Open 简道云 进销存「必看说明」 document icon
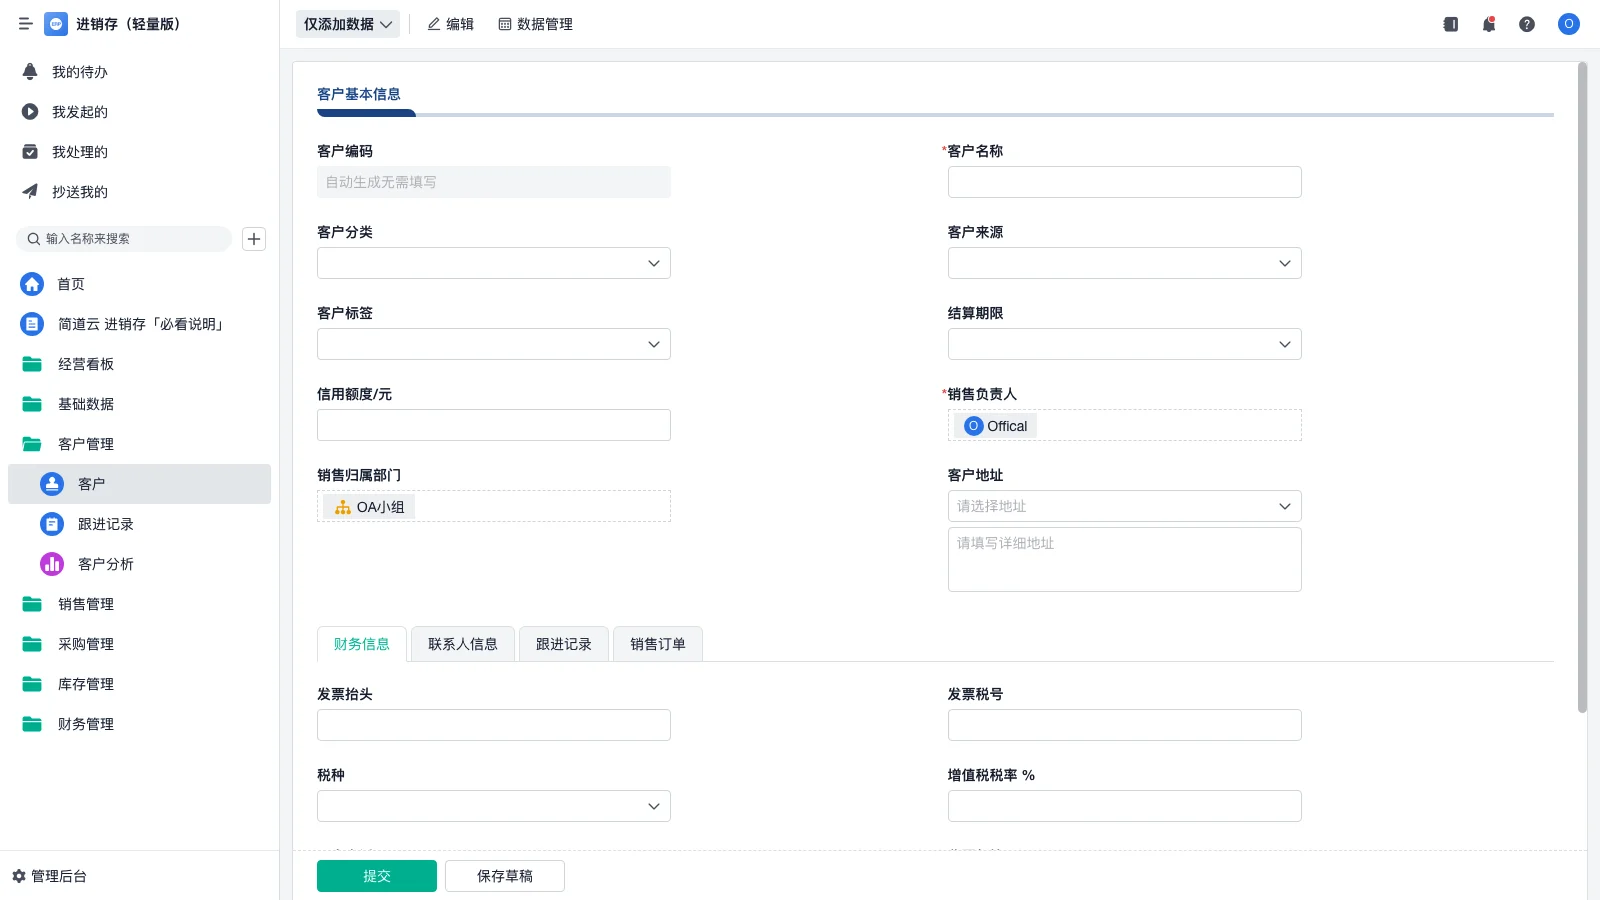This screenshot has width=1600, height=900. click(x=32, y=324)
